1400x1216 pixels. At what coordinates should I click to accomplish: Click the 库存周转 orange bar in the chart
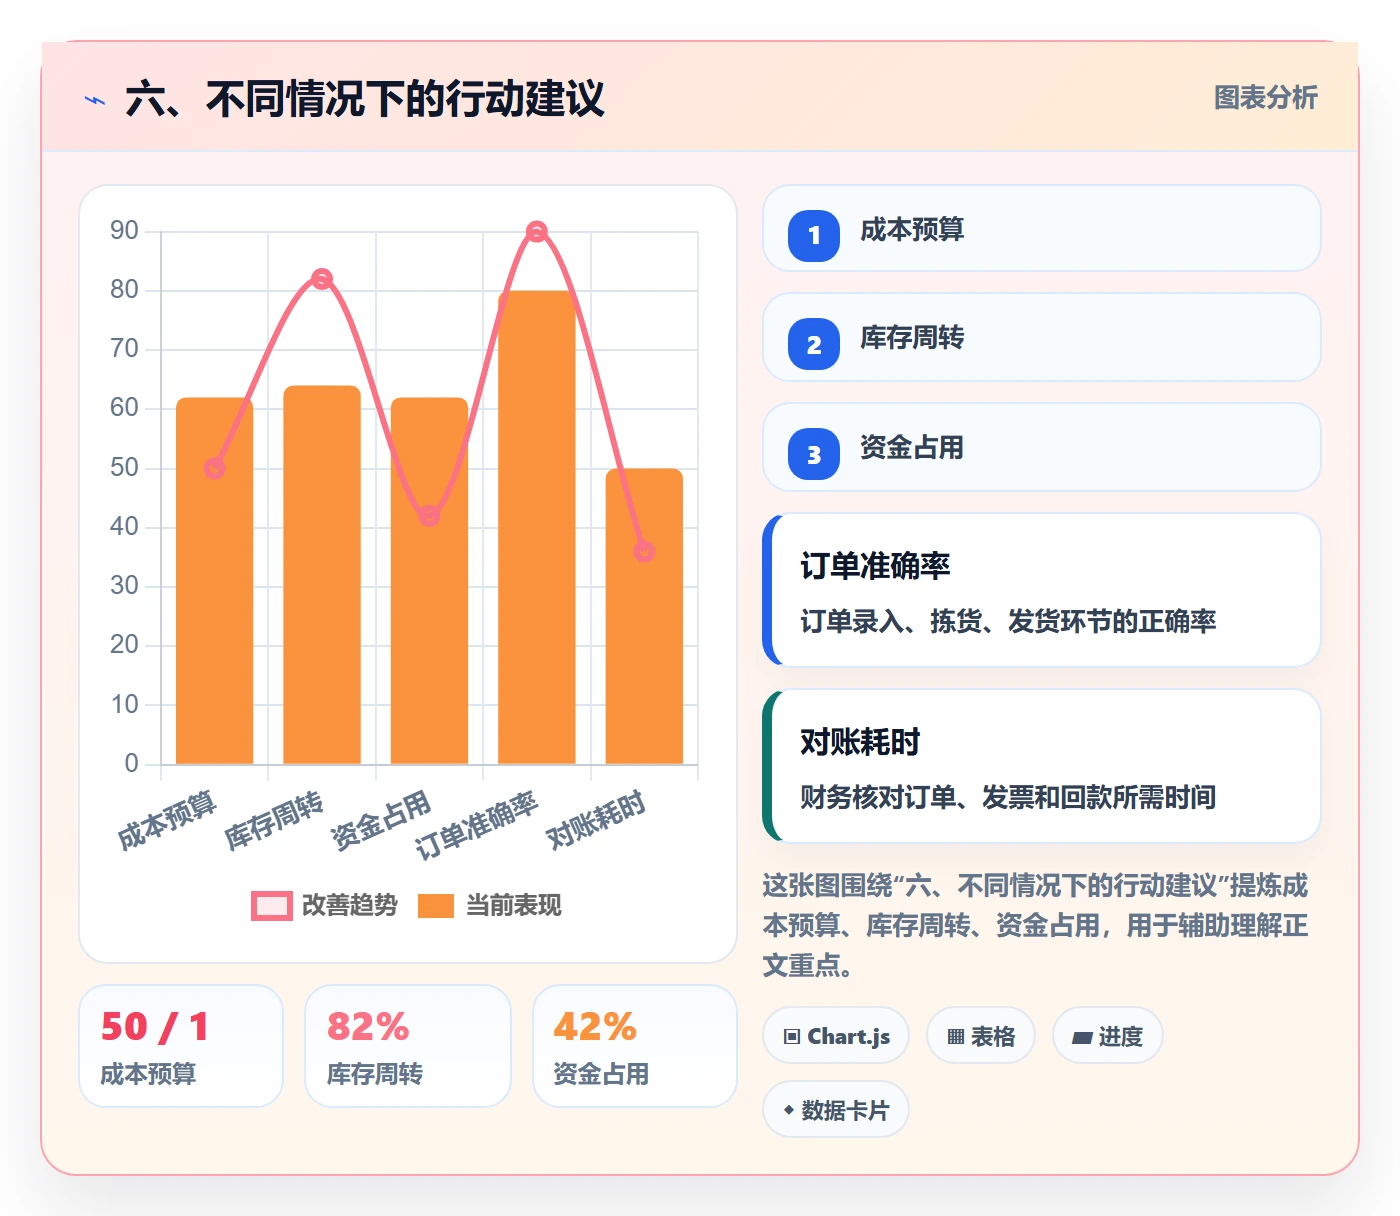pyautogui.click(x=322, y=575)
